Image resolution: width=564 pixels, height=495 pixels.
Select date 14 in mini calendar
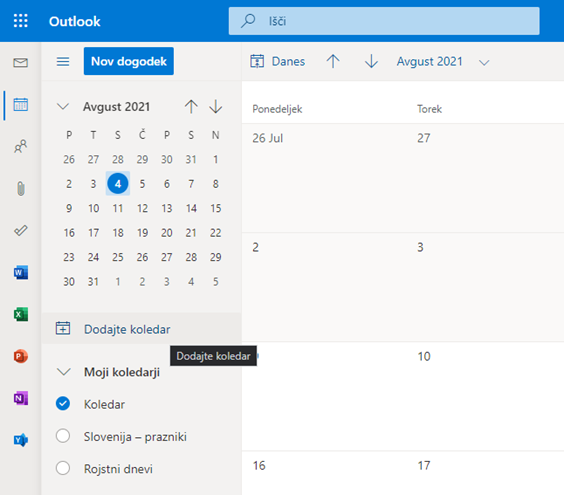tap(191, 208)
